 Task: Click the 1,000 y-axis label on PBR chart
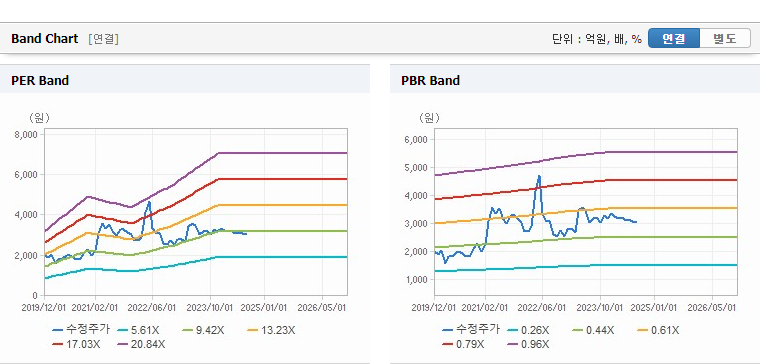415,280
